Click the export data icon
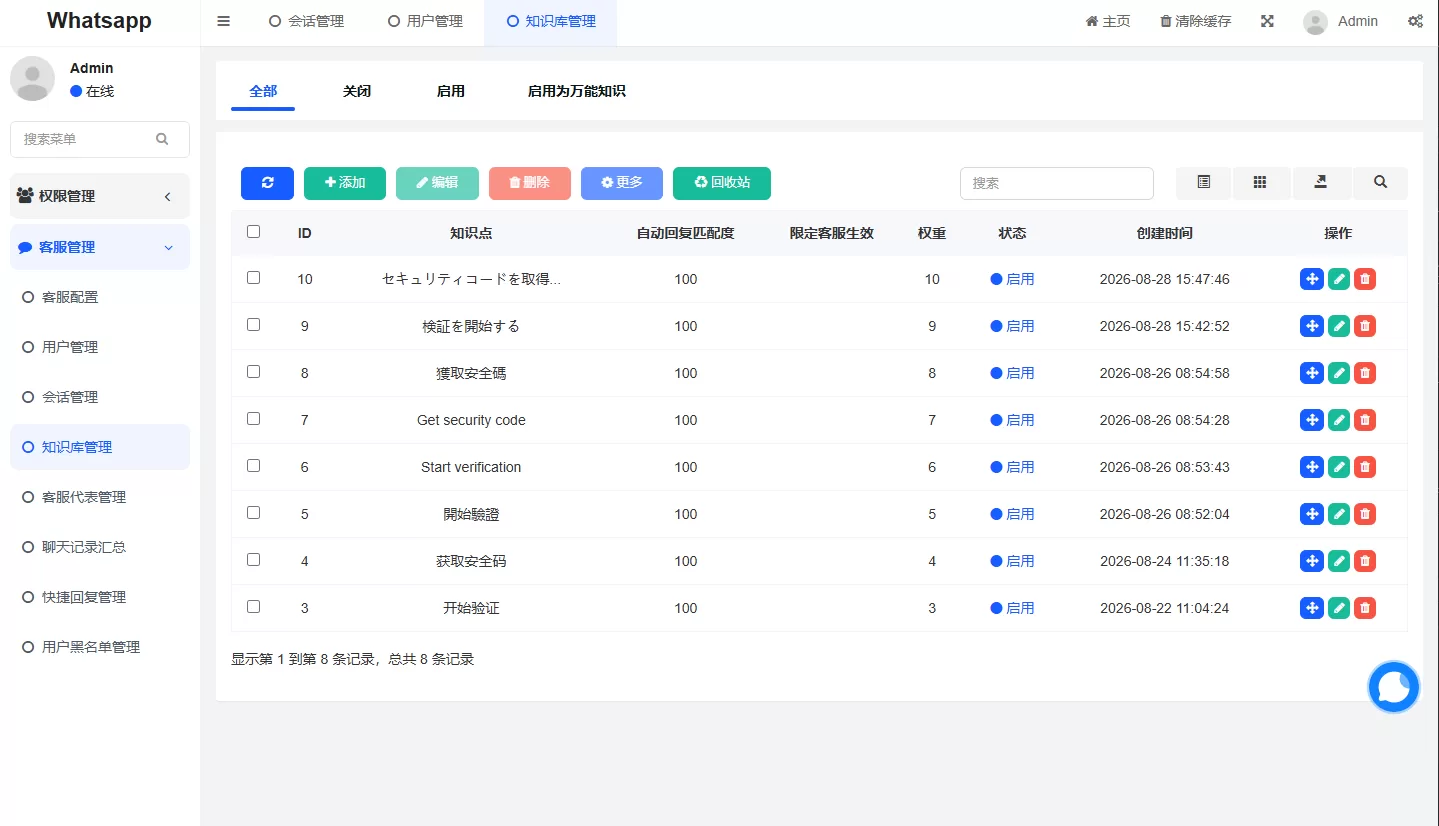 coord(1320,183)
